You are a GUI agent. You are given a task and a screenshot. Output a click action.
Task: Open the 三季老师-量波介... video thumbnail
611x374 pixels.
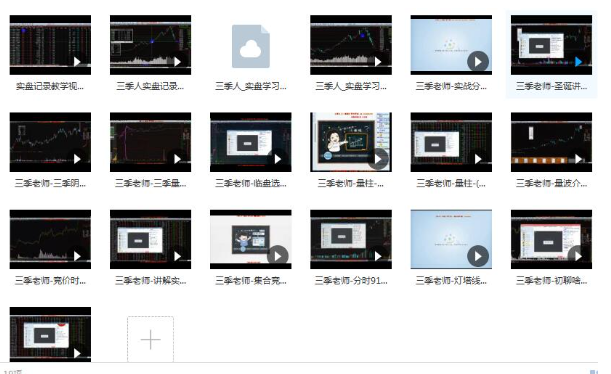pos(551,142)
